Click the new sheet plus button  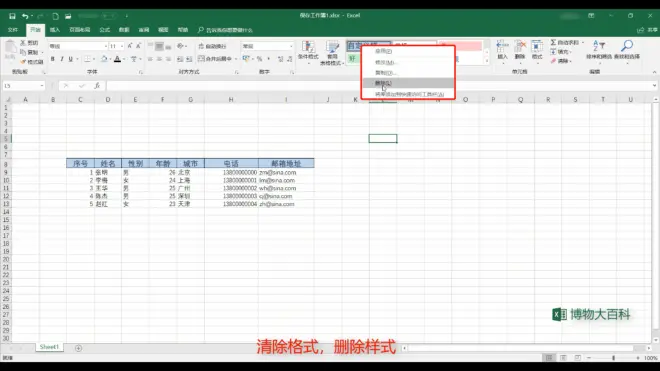(x=78, y=348)
